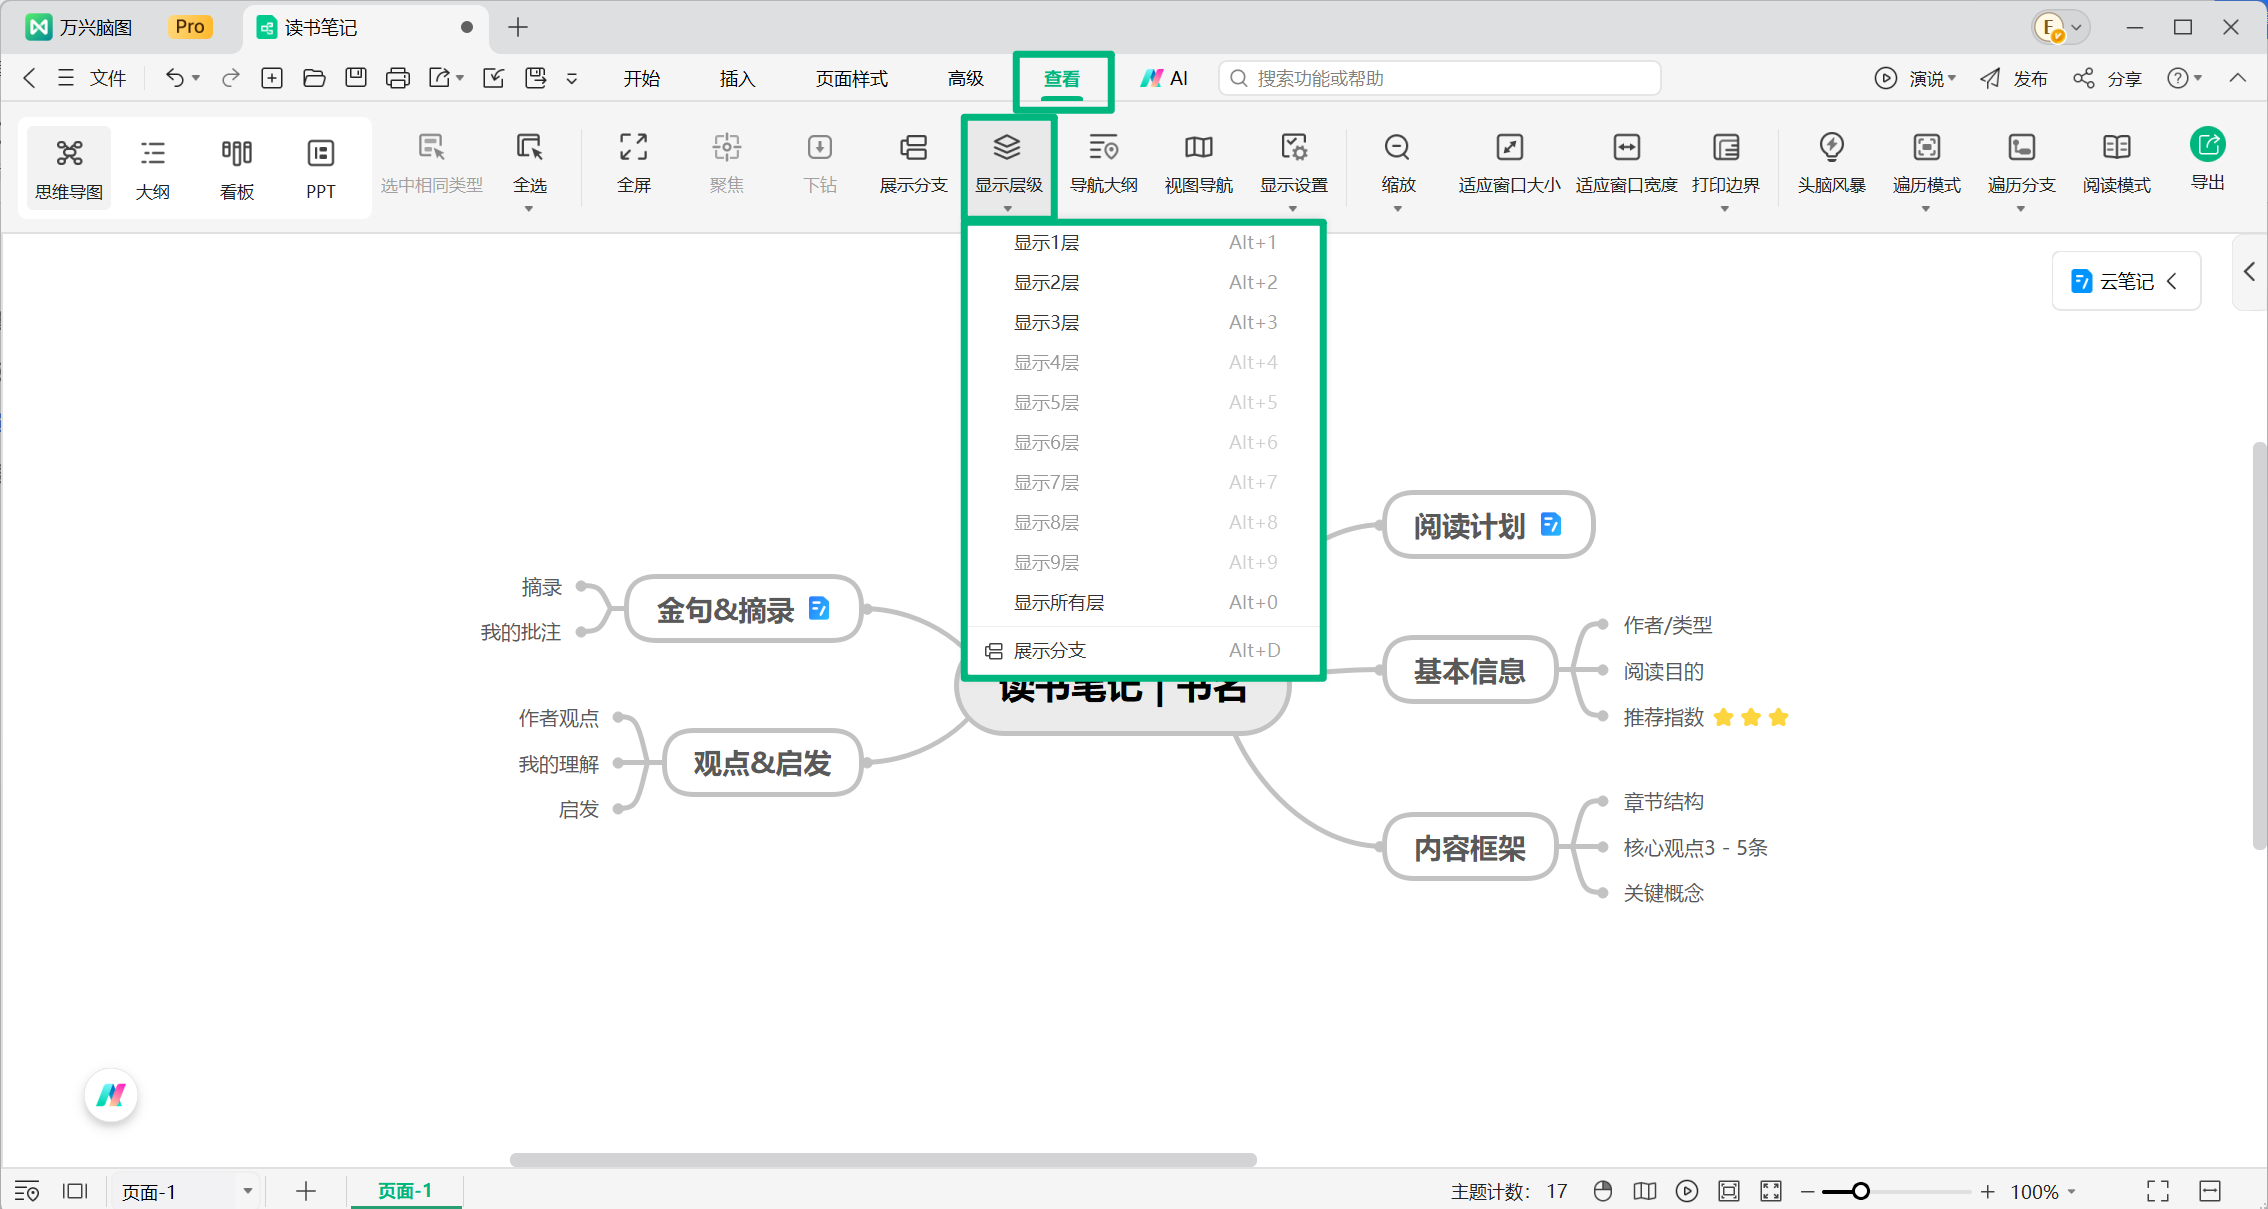Click the zoom in plus button
The width and height of the screenshot is (2268, 1209).
[1988, 1191]
